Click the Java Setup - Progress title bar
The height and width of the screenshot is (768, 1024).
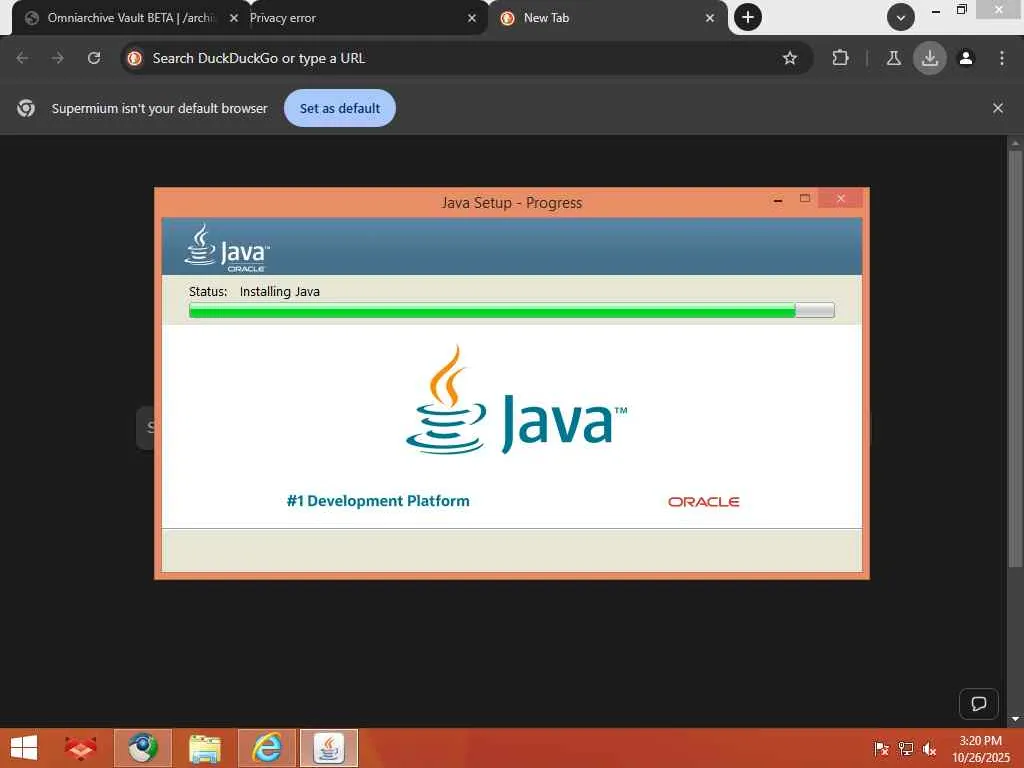pos(511,202)
